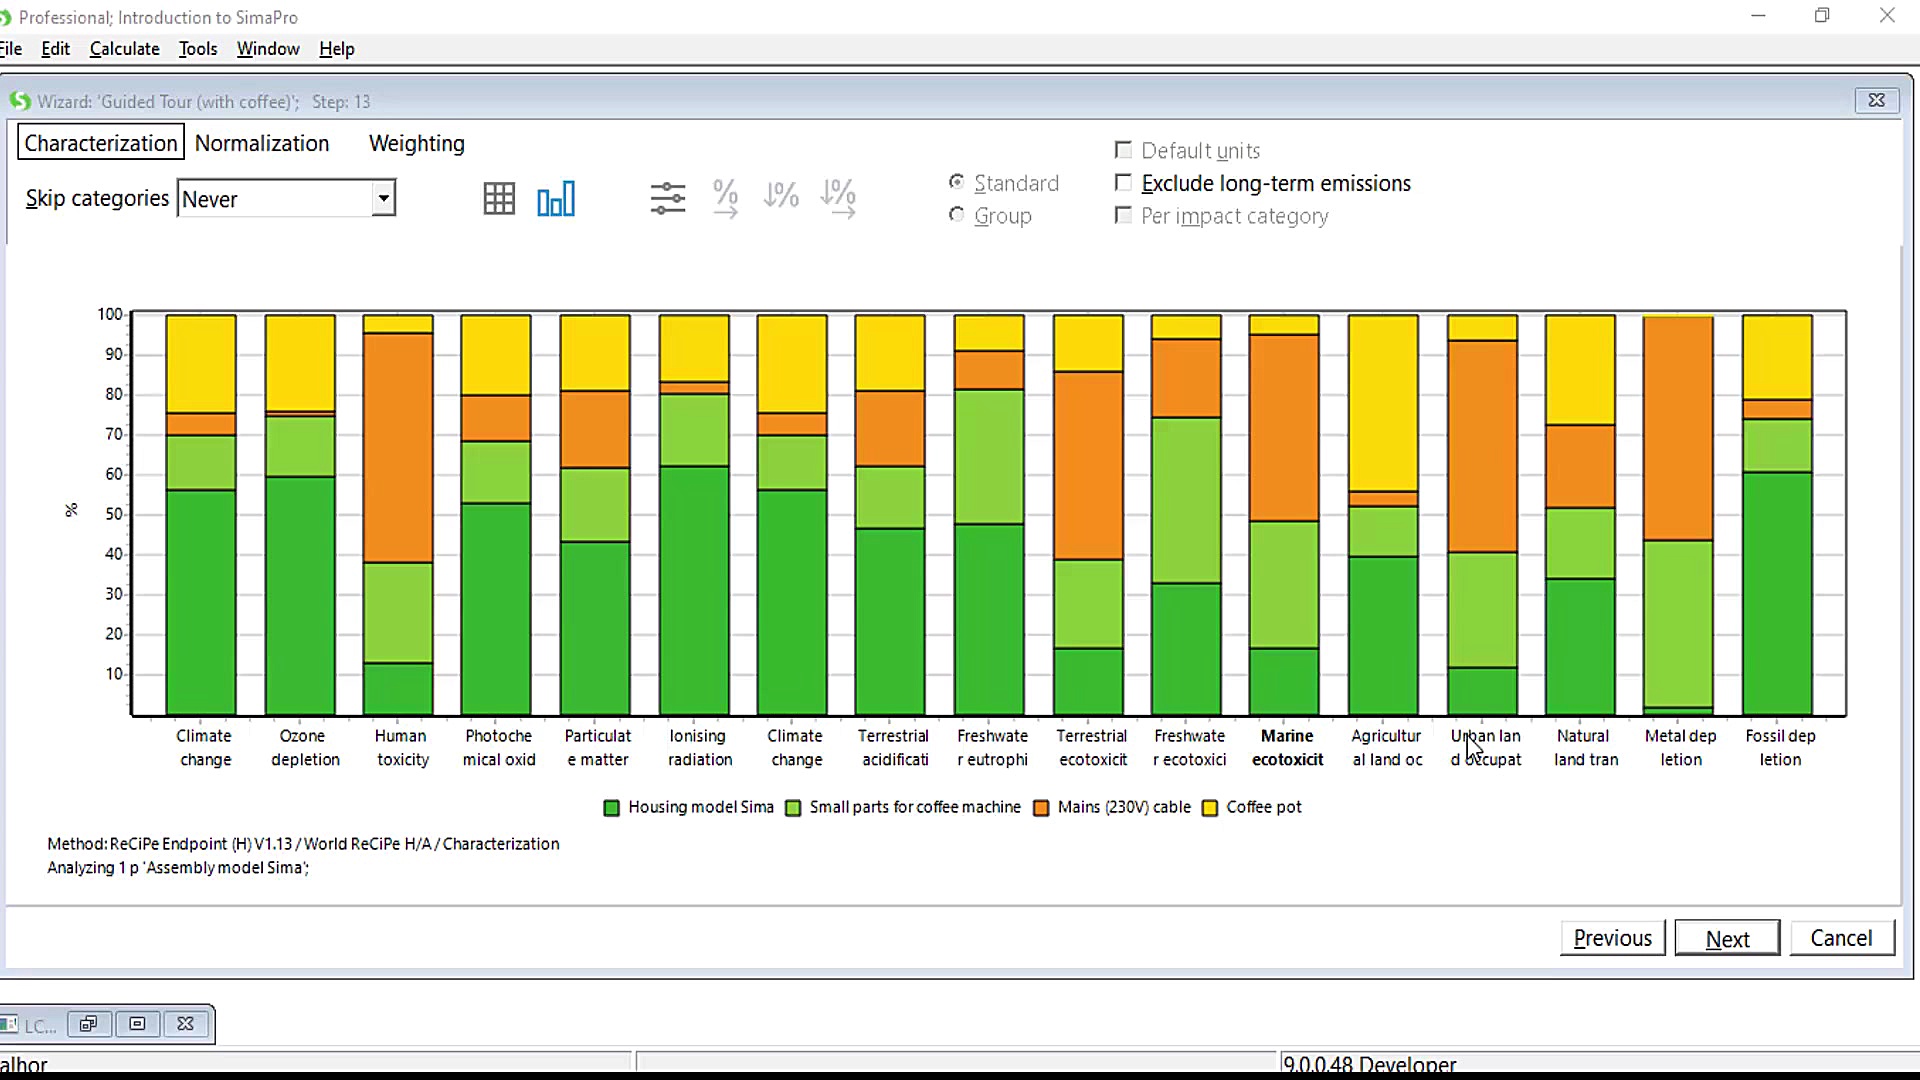Open the chart settings sliders icon
This screenshot has height=1080, width=1920.
(667, 199)
